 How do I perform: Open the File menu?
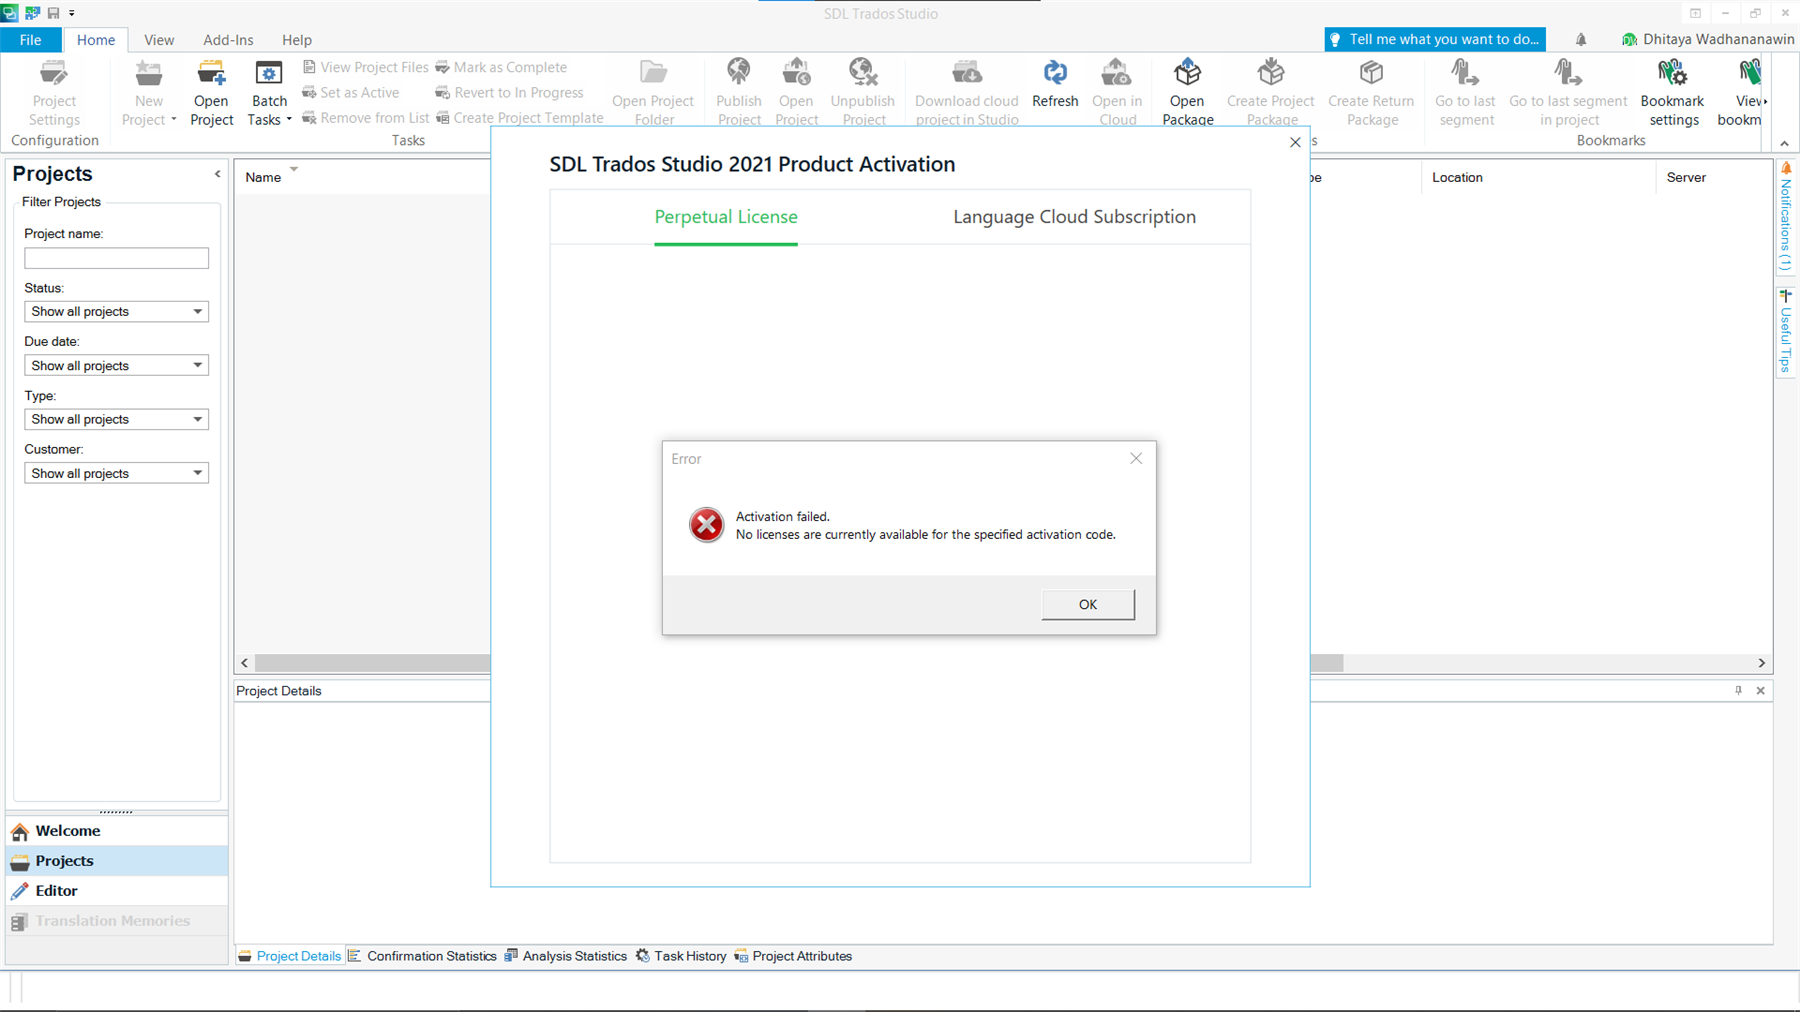(x=31, y=40)
